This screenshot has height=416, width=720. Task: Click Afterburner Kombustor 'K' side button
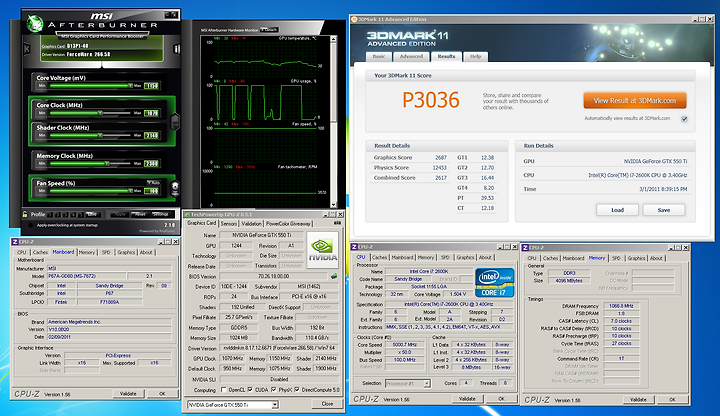click(27, 49)
